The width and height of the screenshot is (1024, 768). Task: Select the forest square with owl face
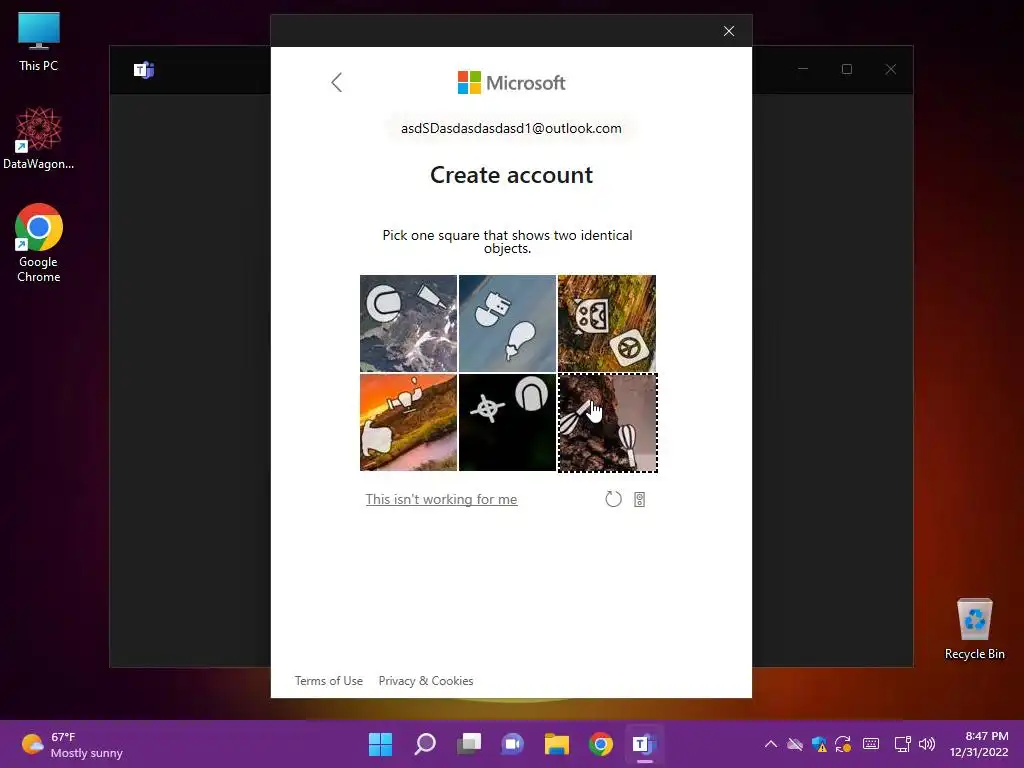[607, 323]
